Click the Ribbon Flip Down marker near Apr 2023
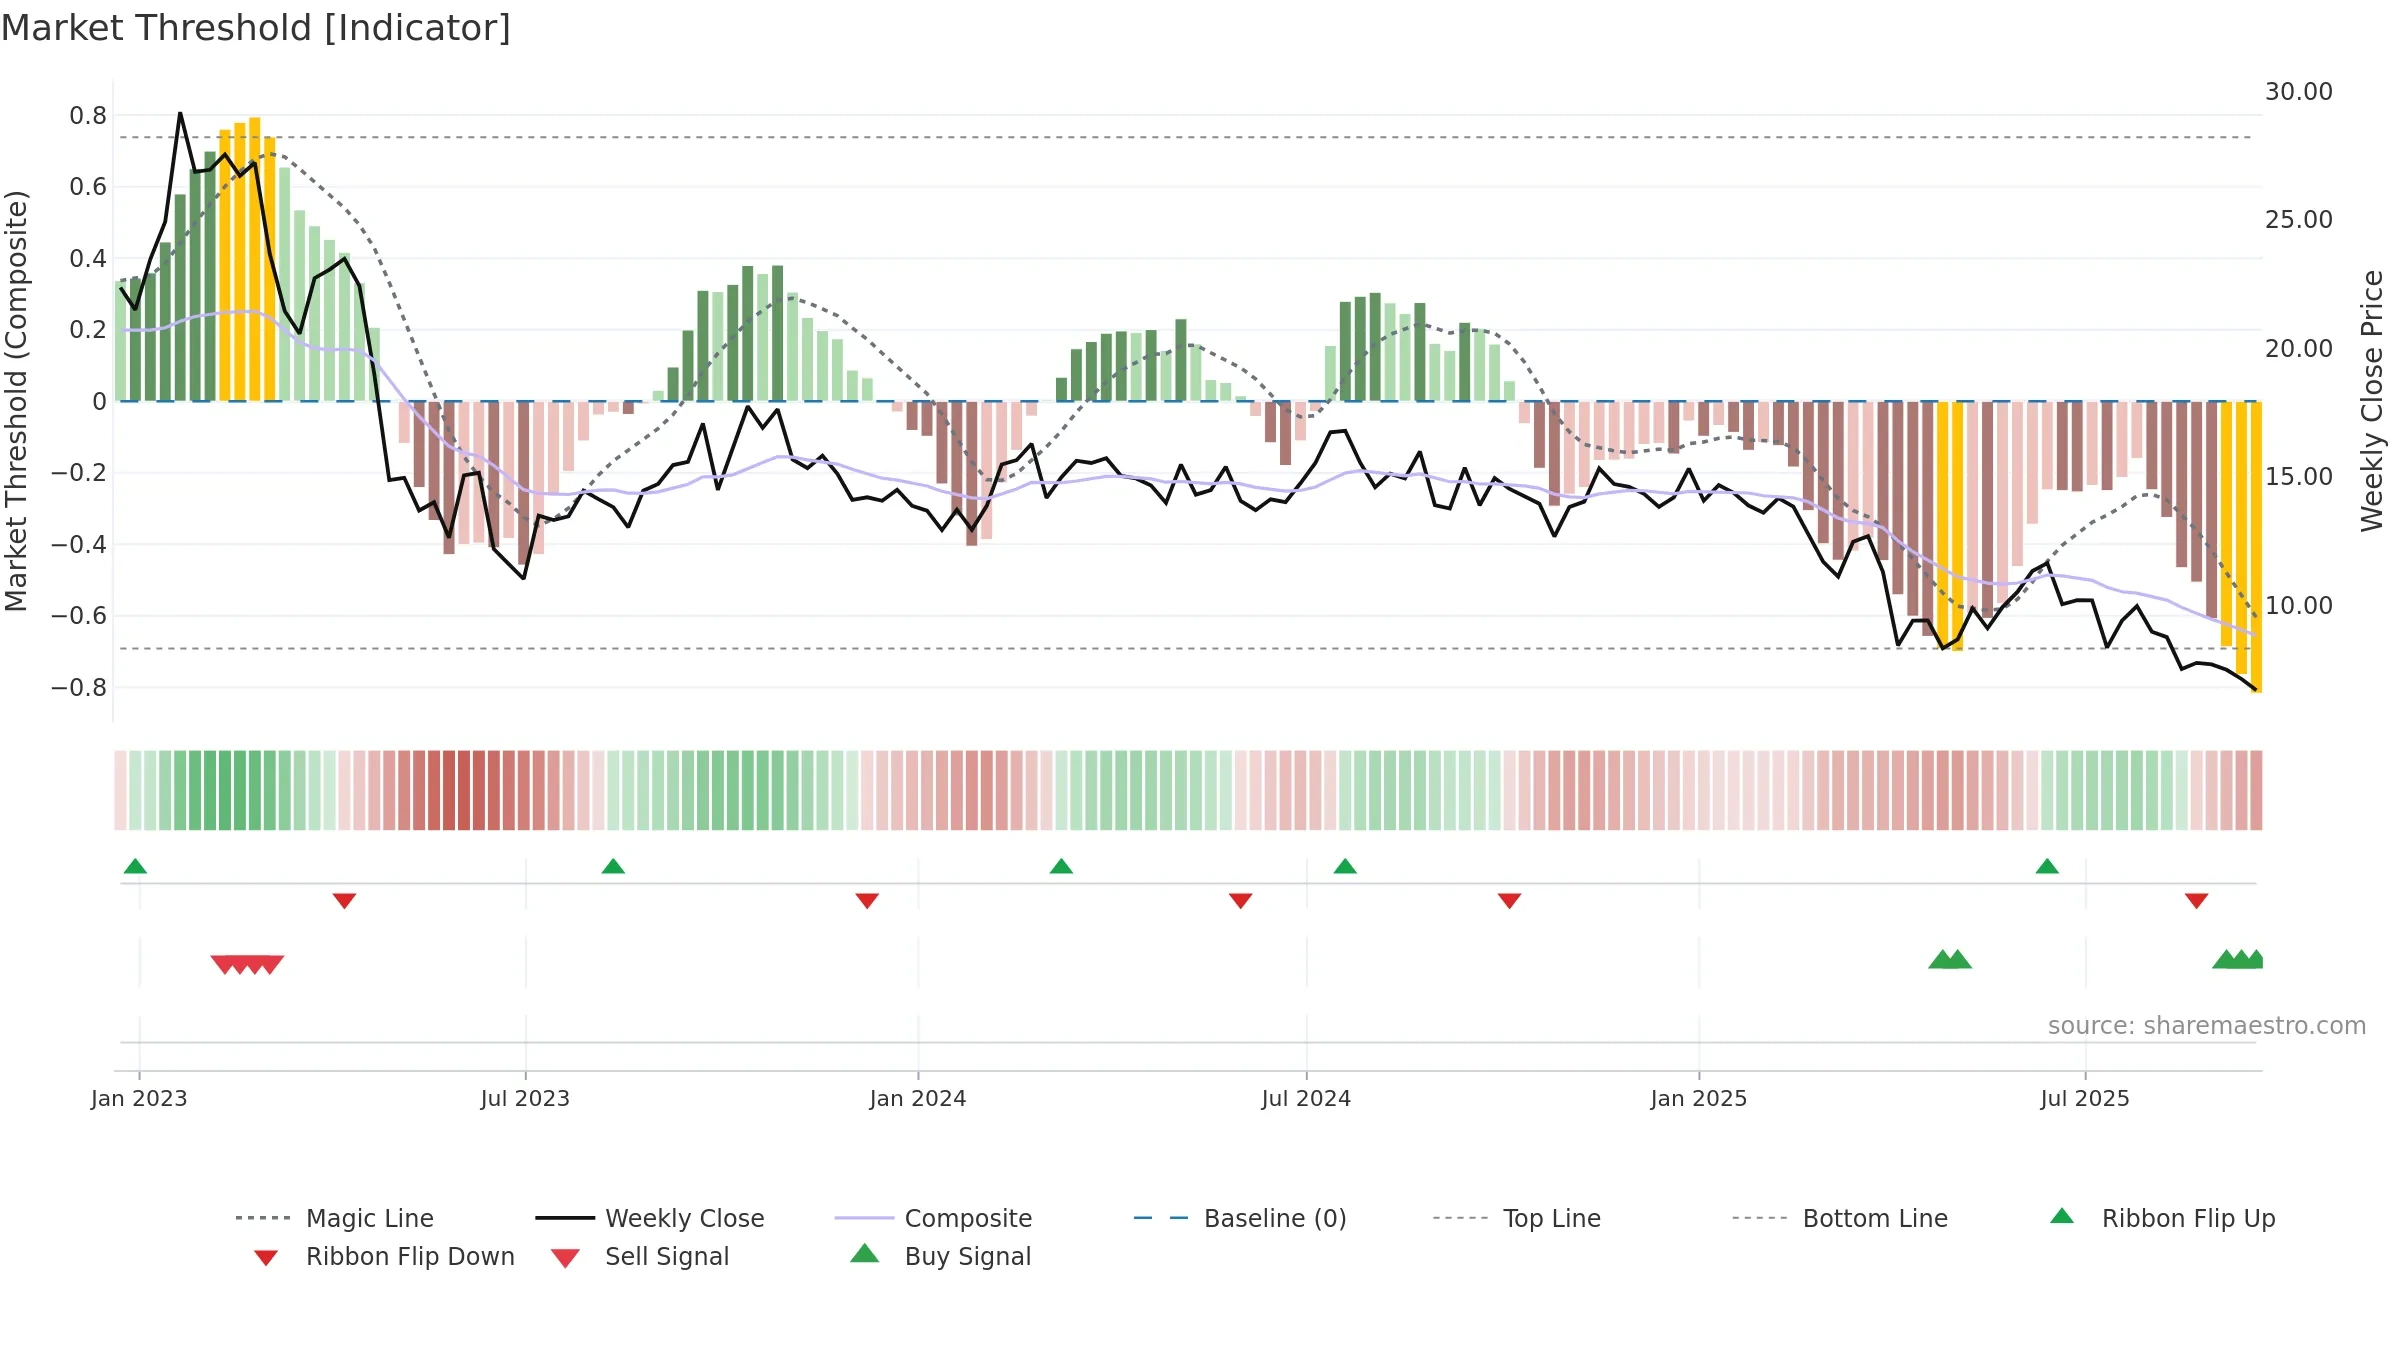 tap(344, 901)
